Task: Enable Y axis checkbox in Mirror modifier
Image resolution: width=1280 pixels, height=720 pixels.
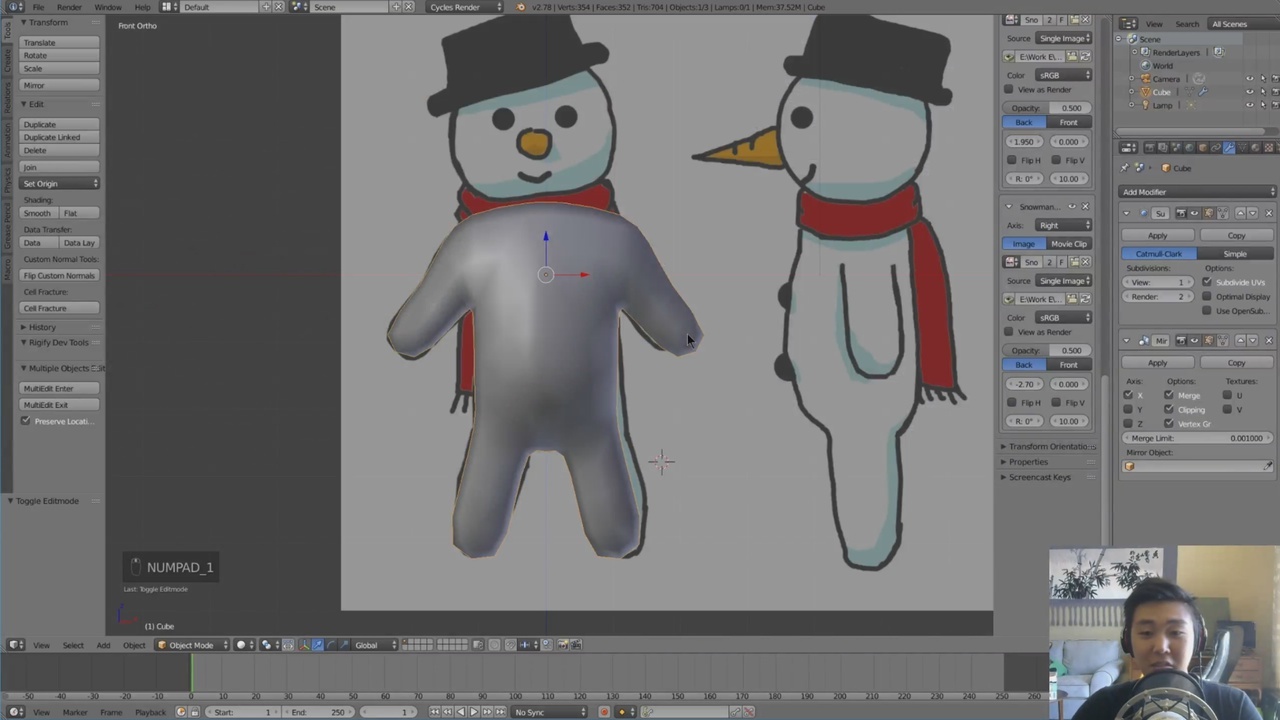Action: [x=1128, y=410]
